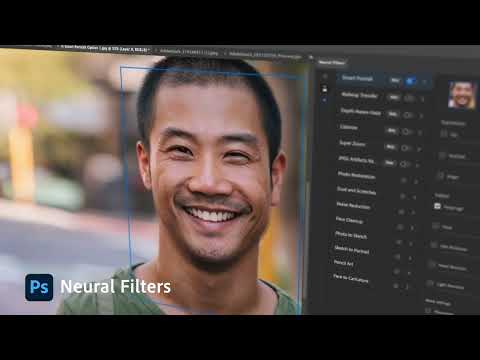Expand the Makeup Transfer arrow
The image size is (480, 360).
423,99
